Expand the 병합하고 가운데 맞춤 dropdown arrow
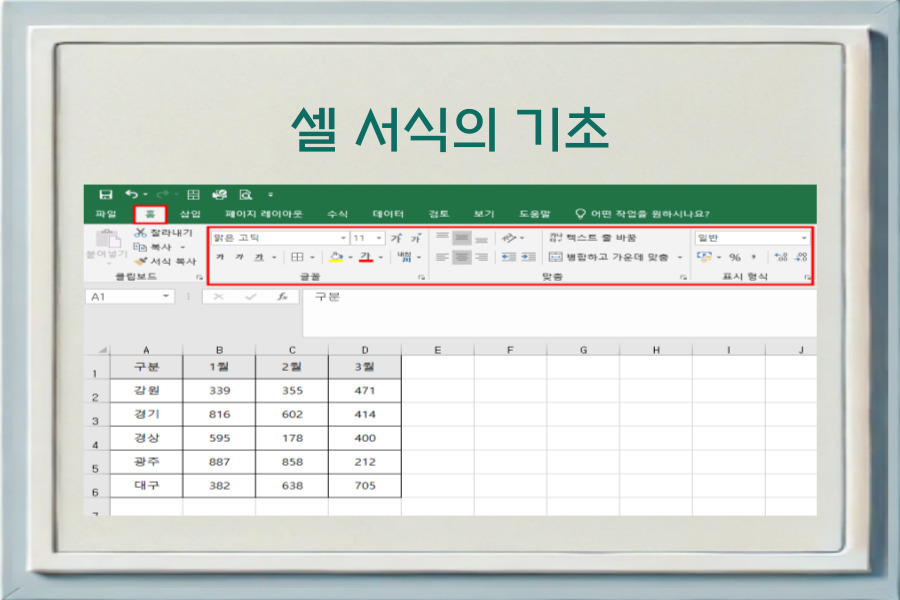Viewport: 900px width, 600px height. pyautogui.click(x=680, y=257)
